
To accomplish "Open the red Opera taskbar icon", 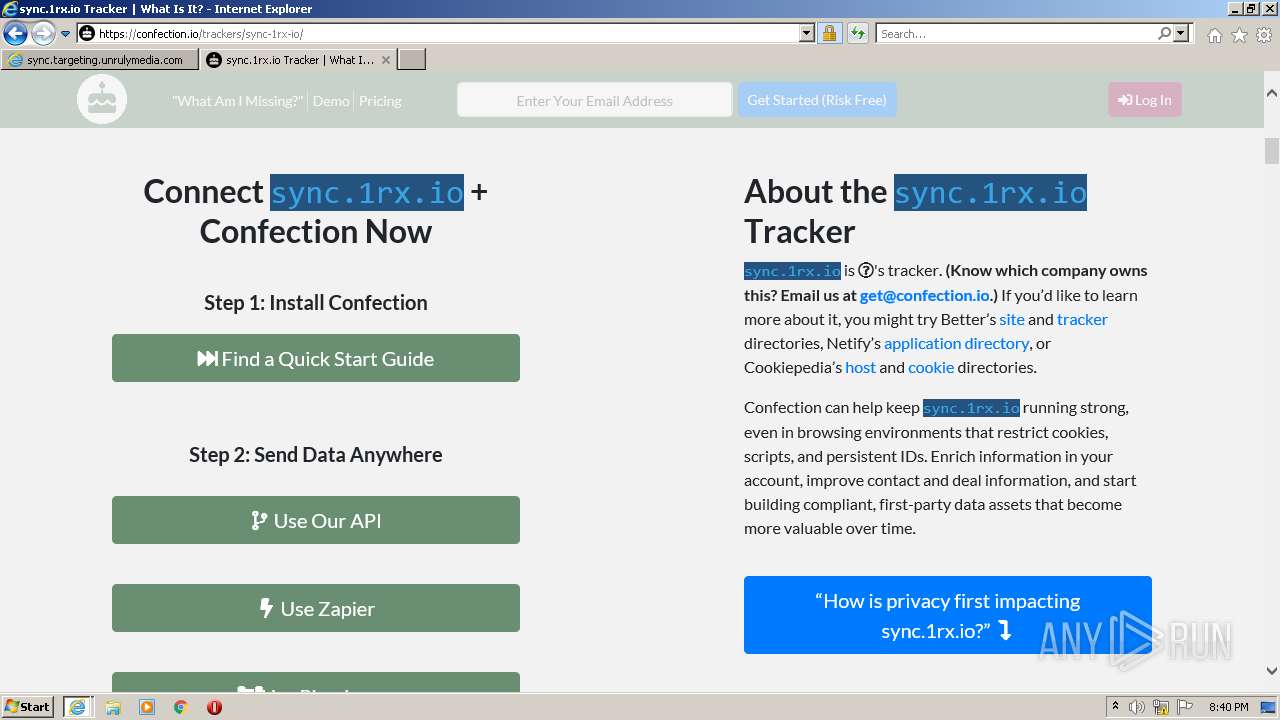I will point(214,707).
